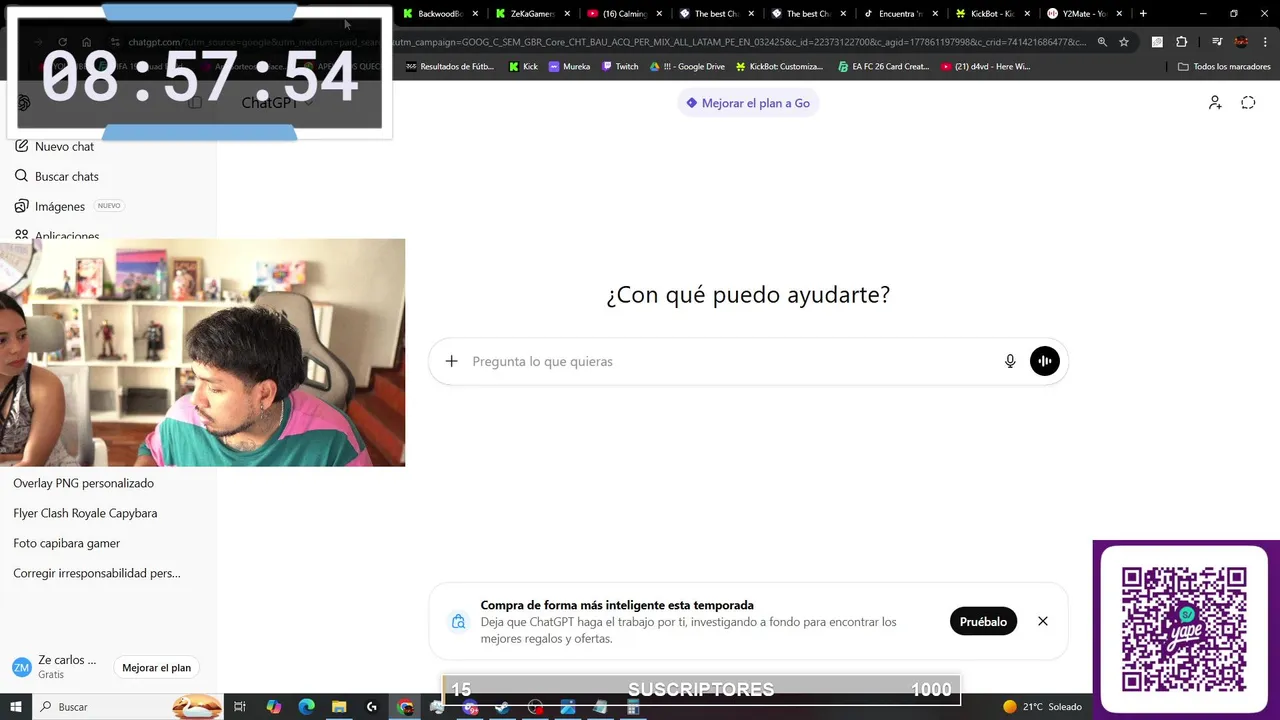Viewport: 1280px width, 720px height.
Task: Open the Windows Start menu
Action: (16, 707)
